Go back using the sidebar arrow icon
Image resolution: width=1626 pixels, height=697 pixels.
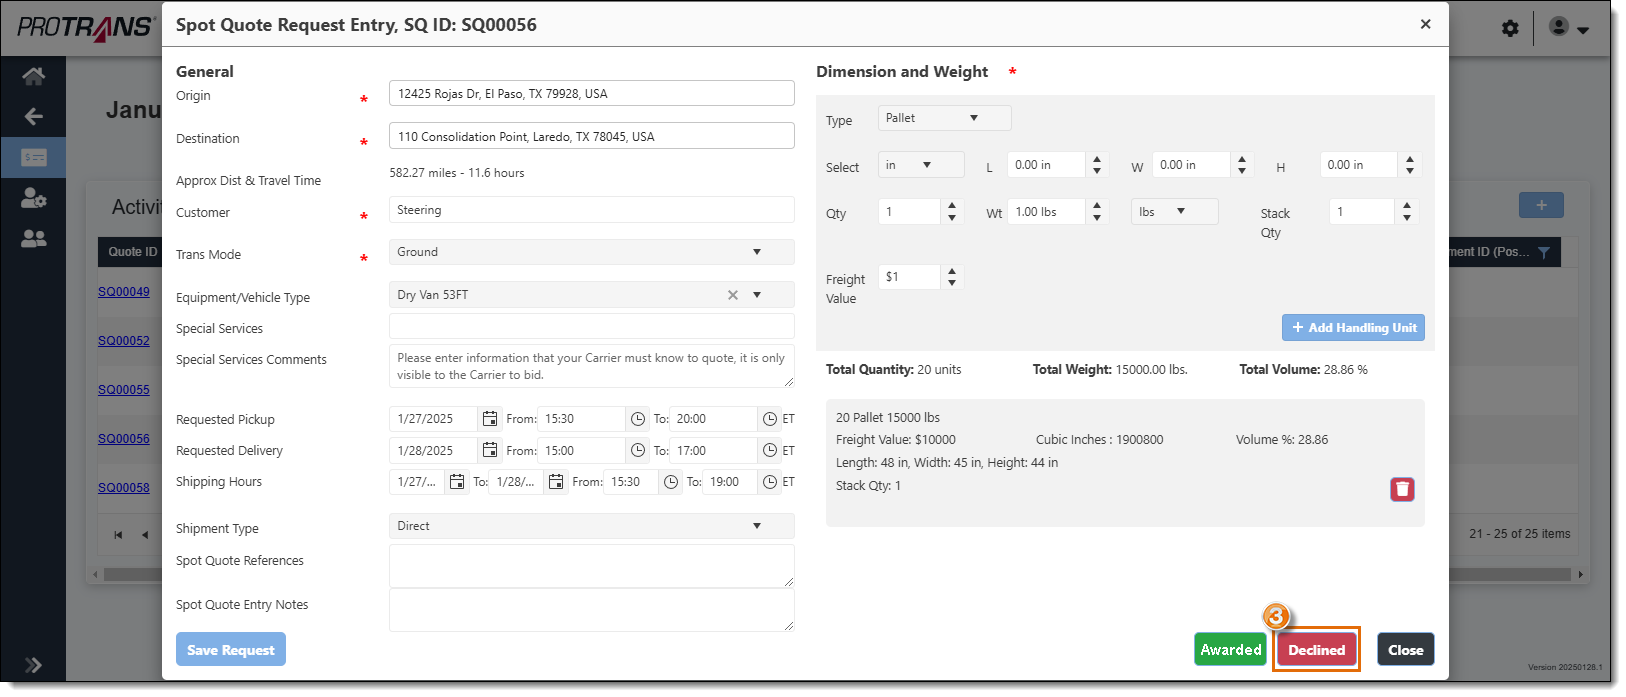coord(33,116)
